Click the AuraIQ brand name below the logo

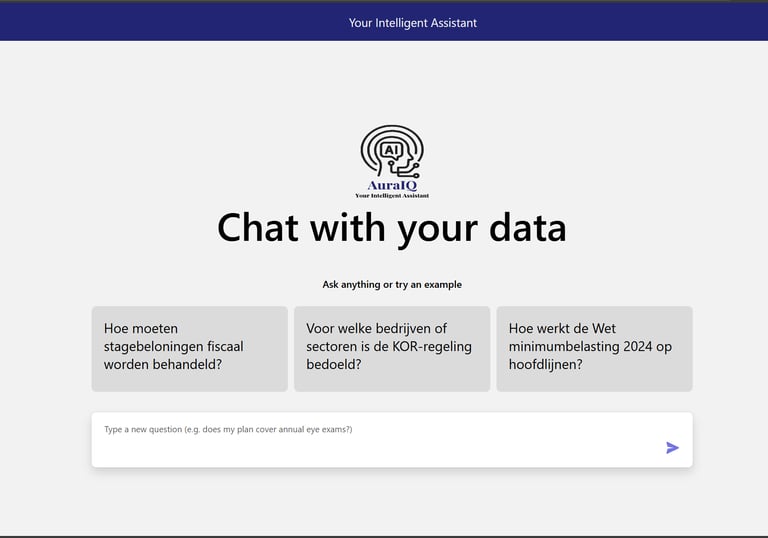click(x=391, y=185)
